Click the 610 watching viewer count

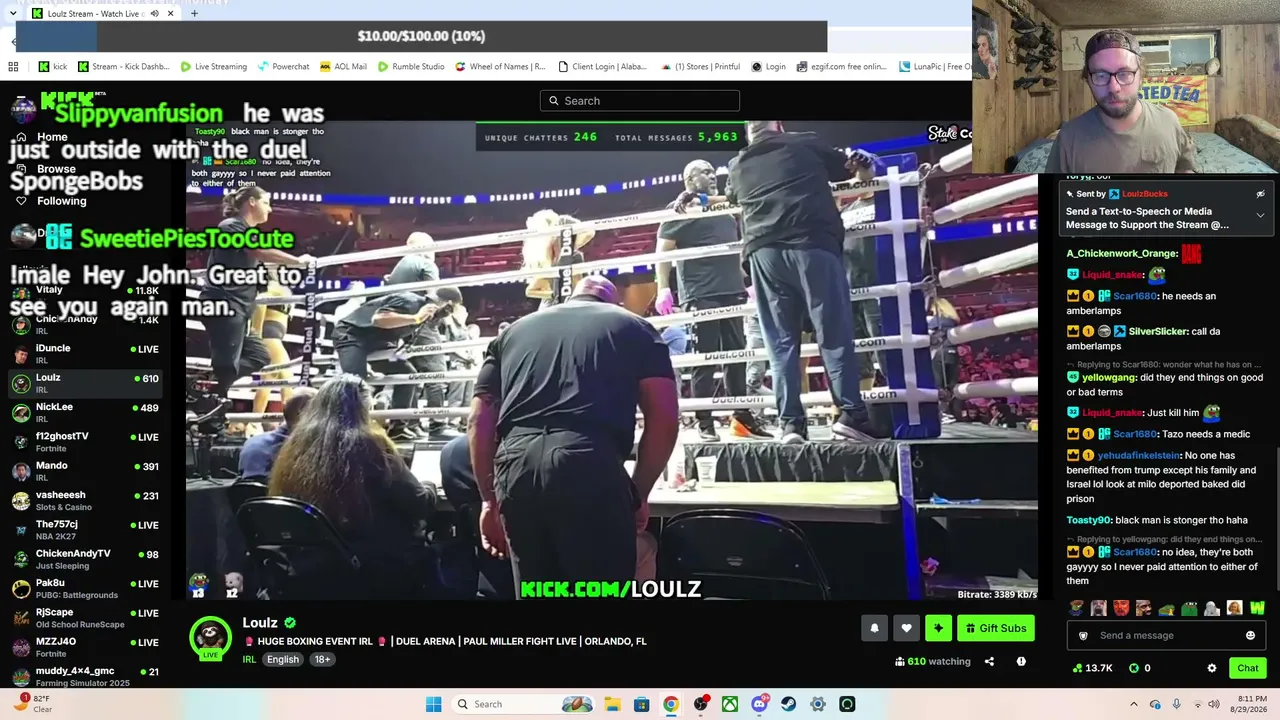point(933,661)
